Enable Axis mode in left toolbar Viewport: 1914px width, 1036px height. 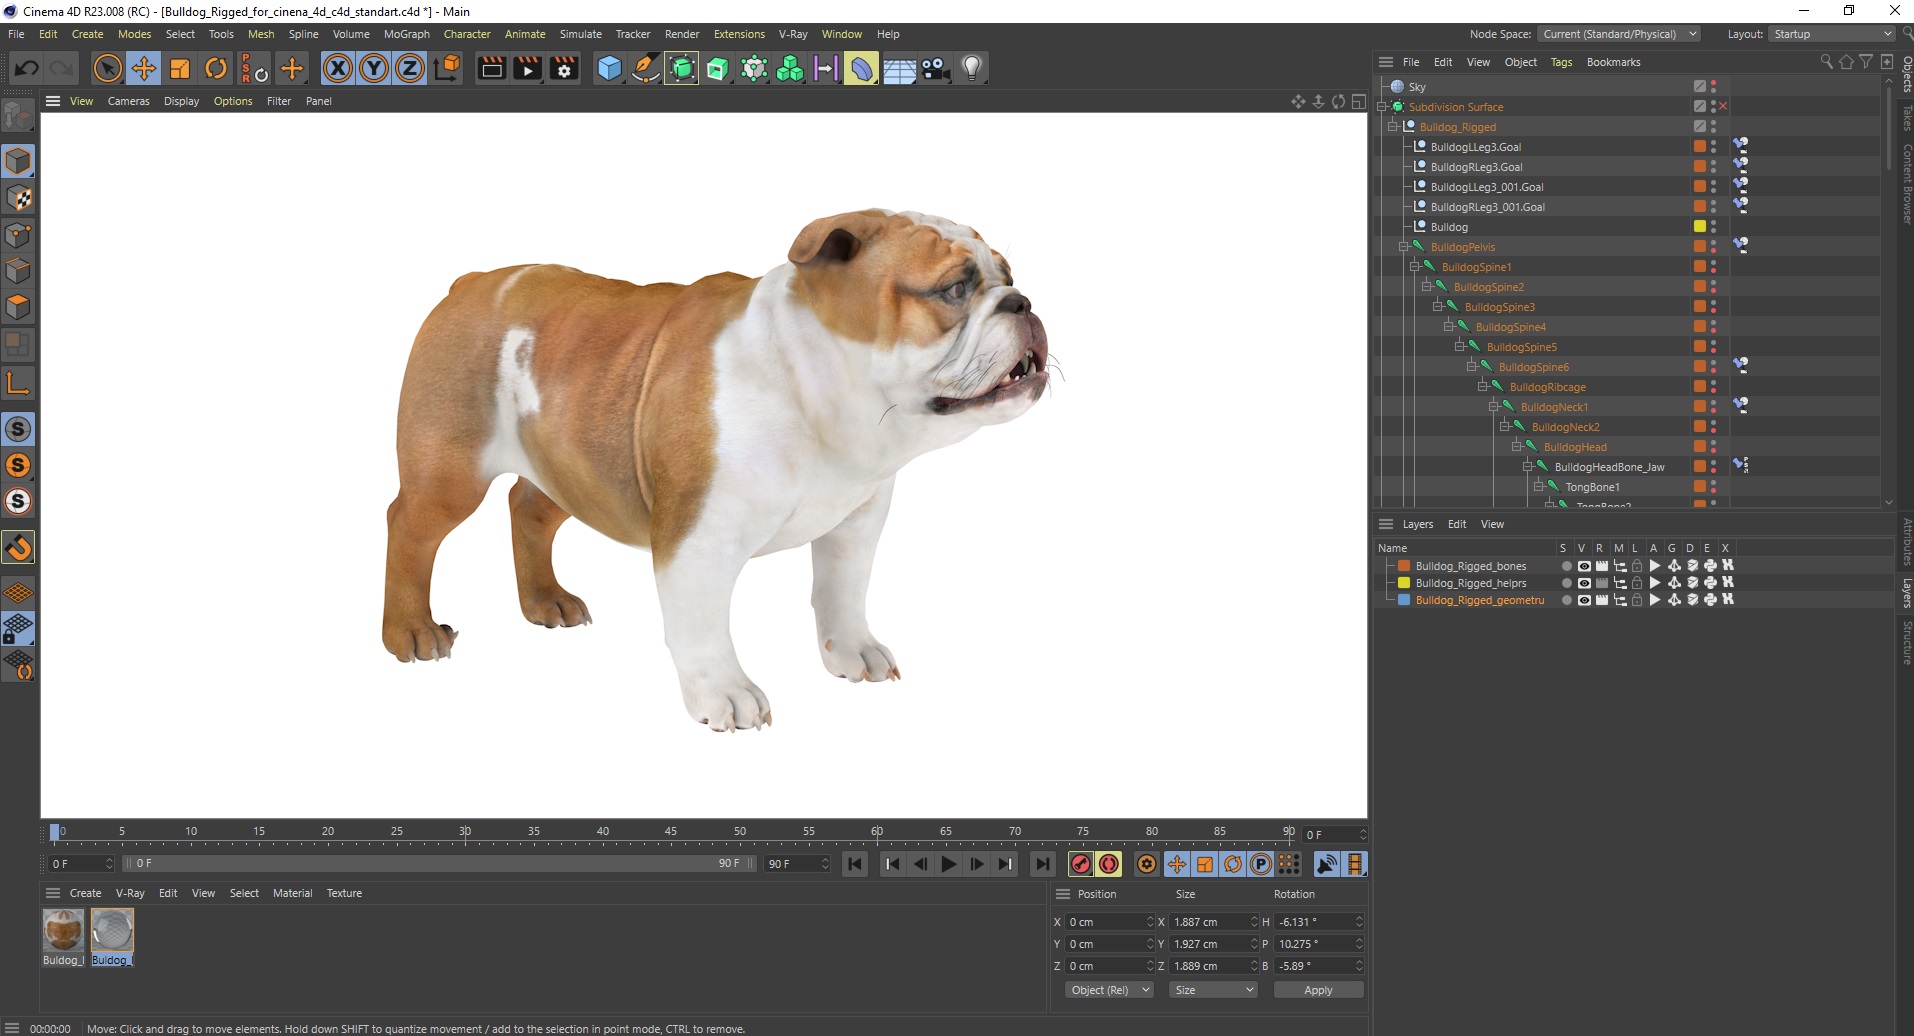coord(18,383)
